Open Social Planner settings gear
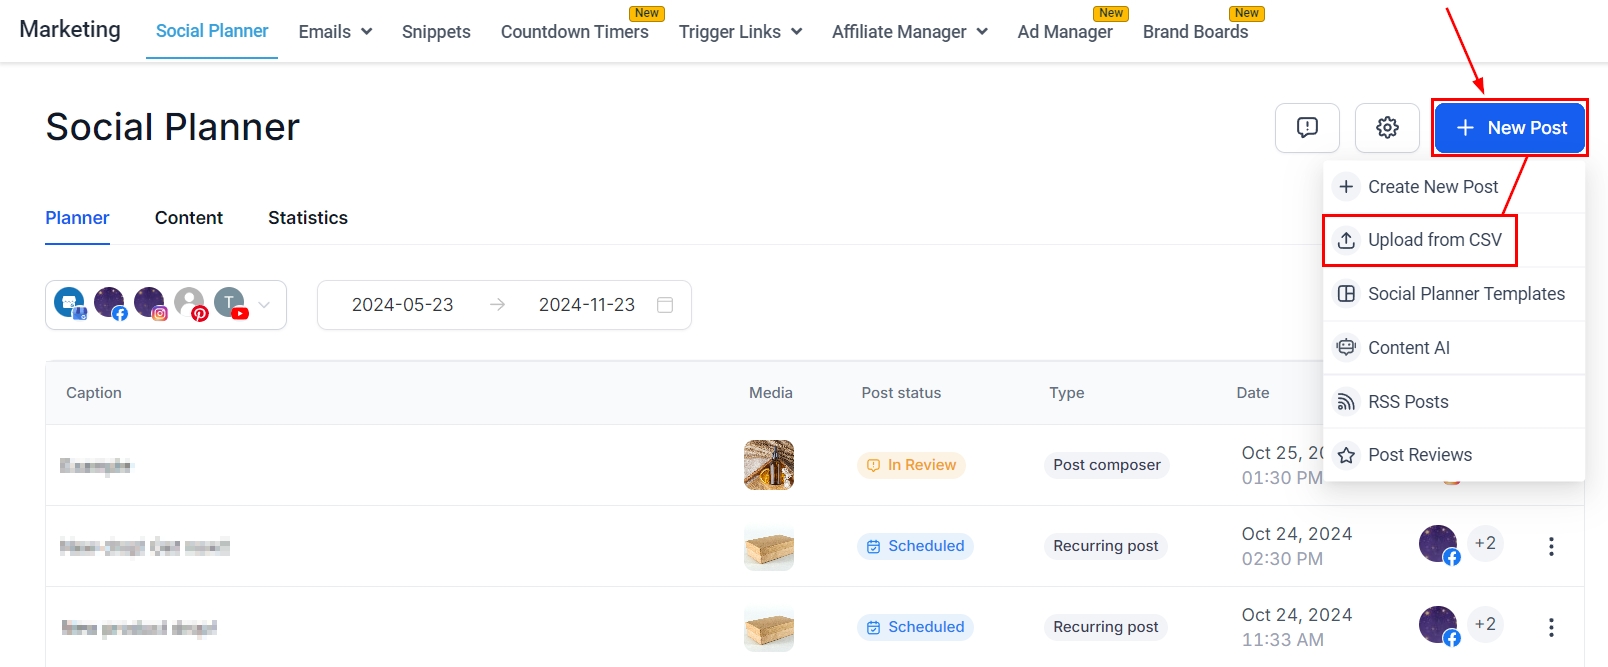1608x667 pixels. [1387, 128]
